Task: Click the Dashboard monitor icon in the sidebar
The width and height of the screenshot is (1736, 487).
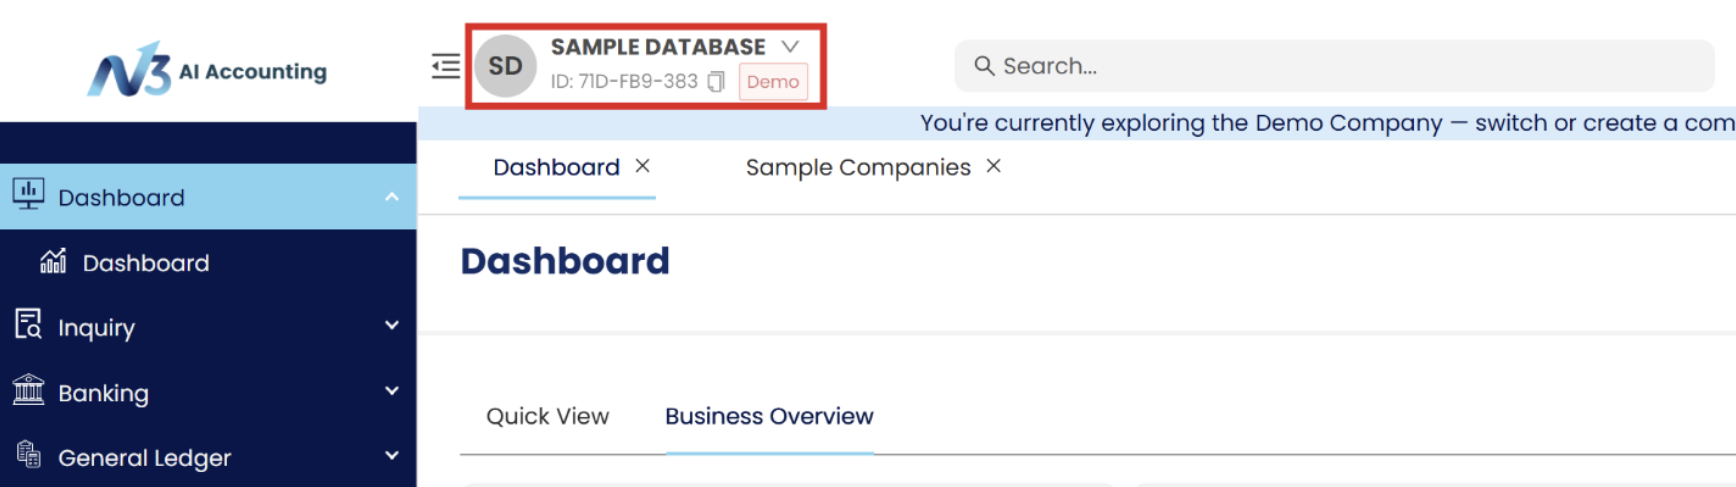Action: [x=28, y=194]
